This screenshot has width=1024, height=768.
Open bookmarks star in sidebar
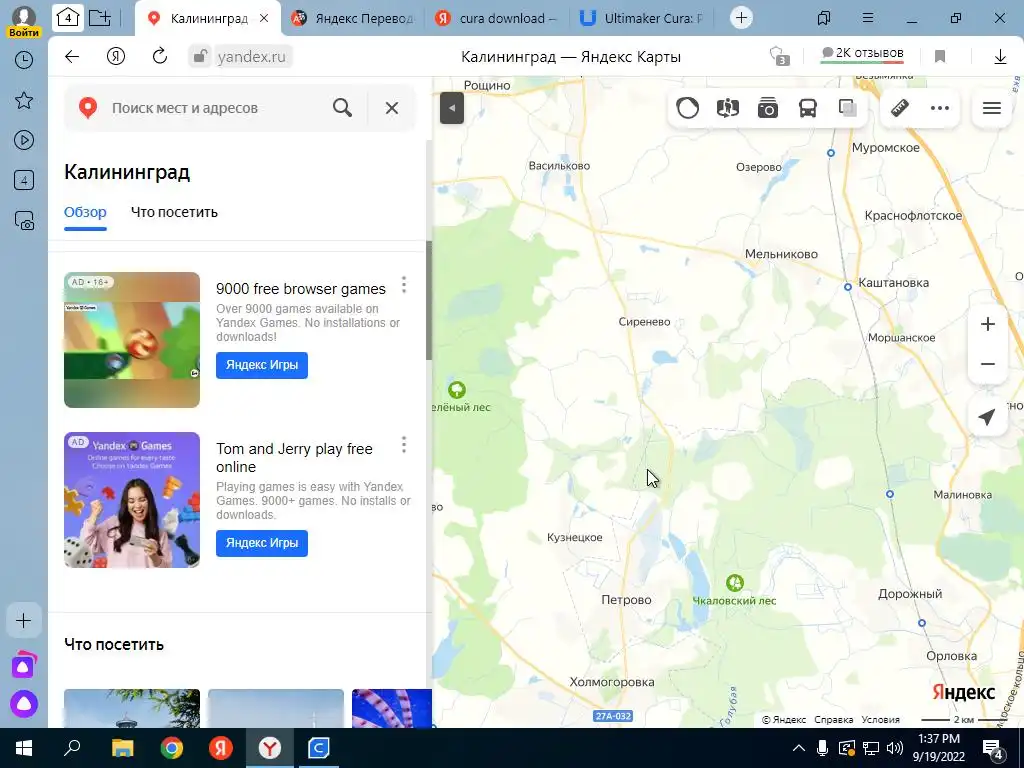(x=24, y=101)
